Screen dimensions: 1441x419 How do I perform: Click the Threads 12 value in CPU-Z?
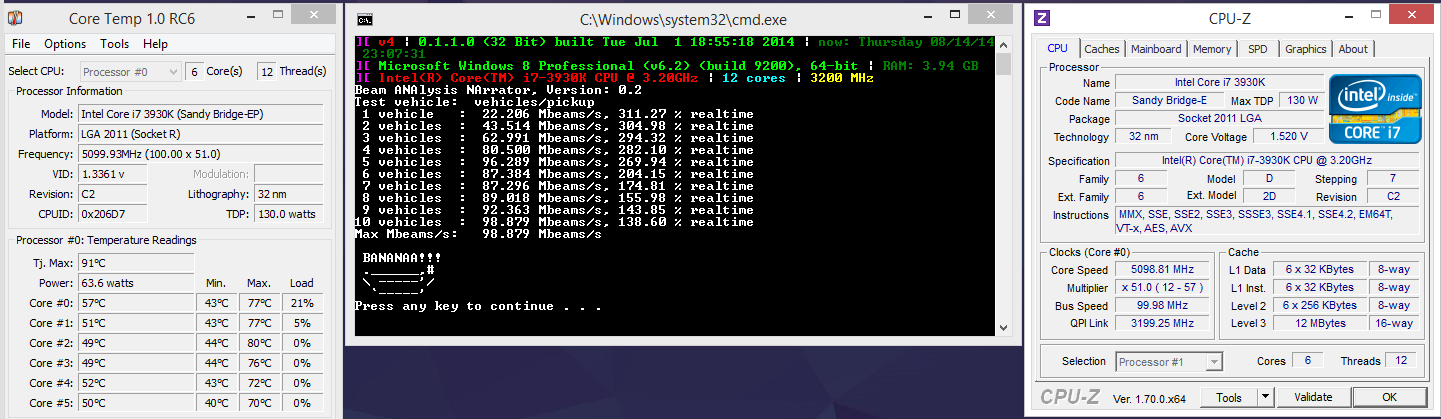[1399, 362]
